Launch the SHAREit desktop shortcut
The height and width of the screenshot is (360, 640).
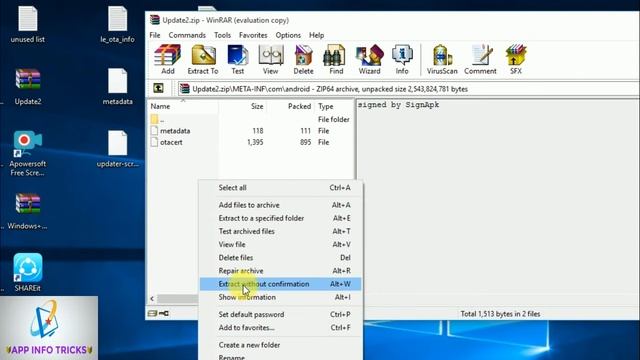point(28,273)
